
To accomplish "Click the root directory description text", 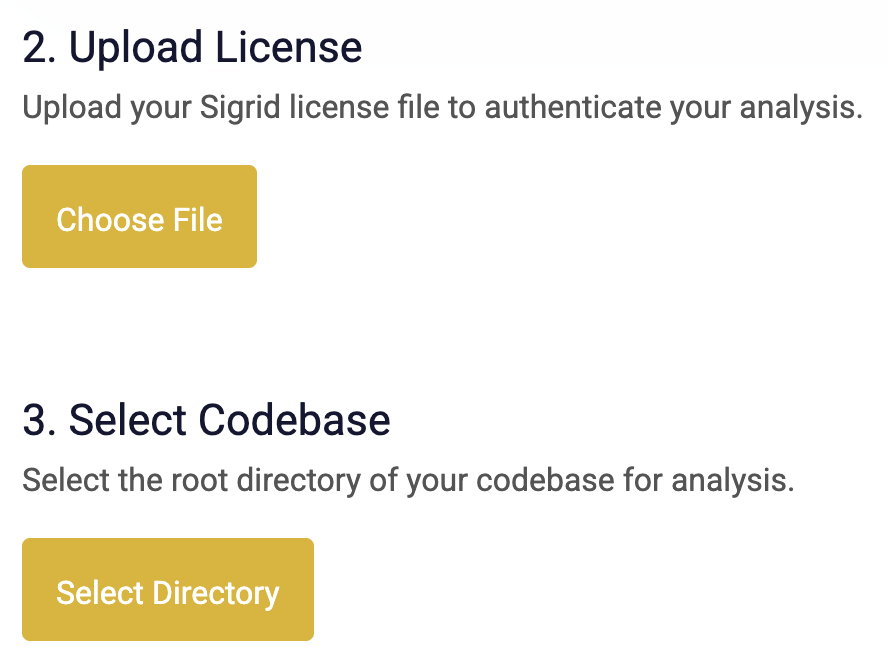I will pos(408,481).
